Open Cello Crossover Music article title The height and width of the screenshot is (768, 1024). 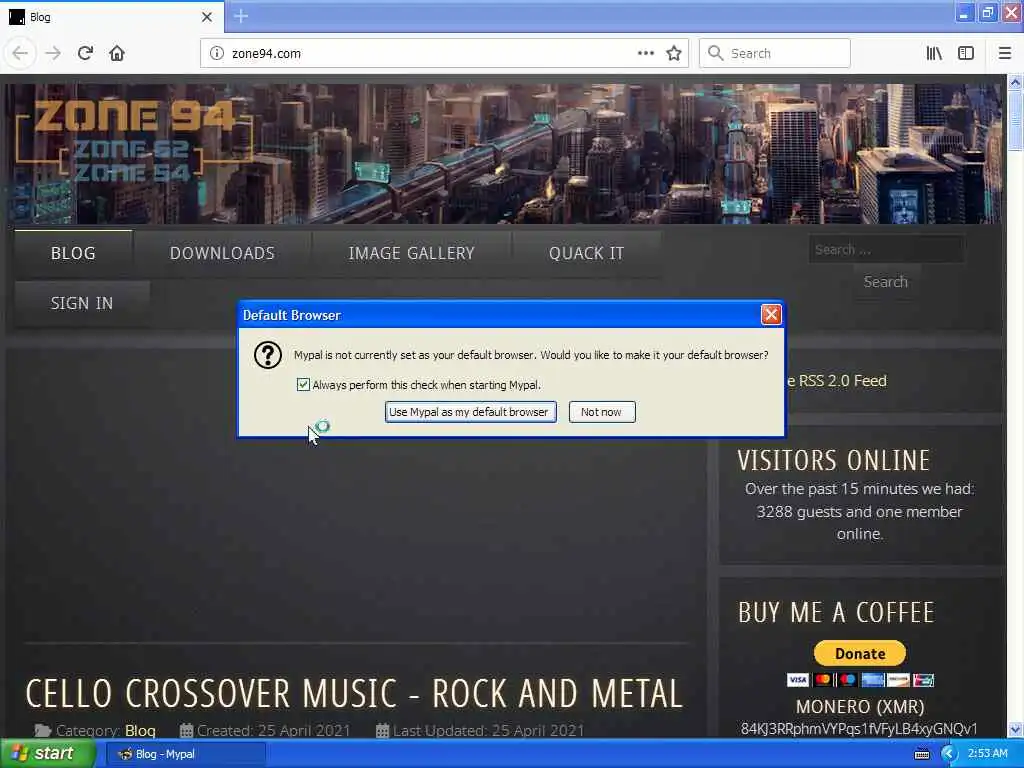pyautogui.click(x=355, y=694)
